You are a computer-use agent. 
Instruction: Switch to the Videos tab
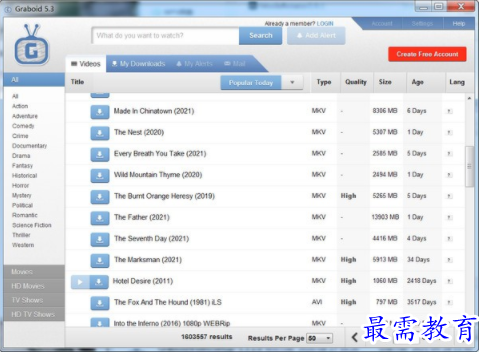86,64
